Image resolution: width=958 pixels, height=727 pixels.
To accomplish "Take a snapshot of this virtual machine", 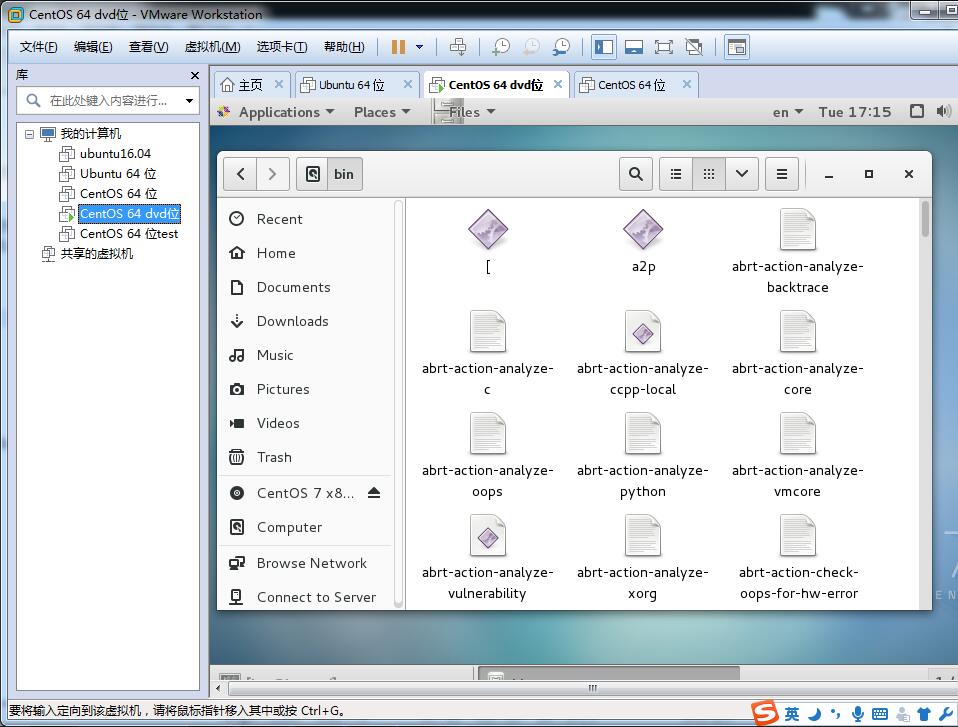I will (500, 47).
